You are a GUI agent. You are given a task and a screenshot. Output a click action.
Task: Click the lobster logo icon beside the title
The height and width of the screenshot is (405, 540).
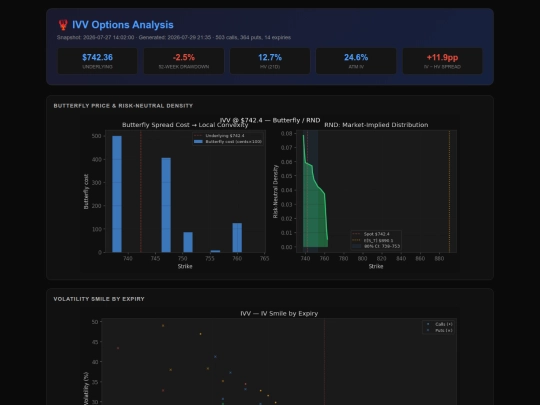point(63,25)
